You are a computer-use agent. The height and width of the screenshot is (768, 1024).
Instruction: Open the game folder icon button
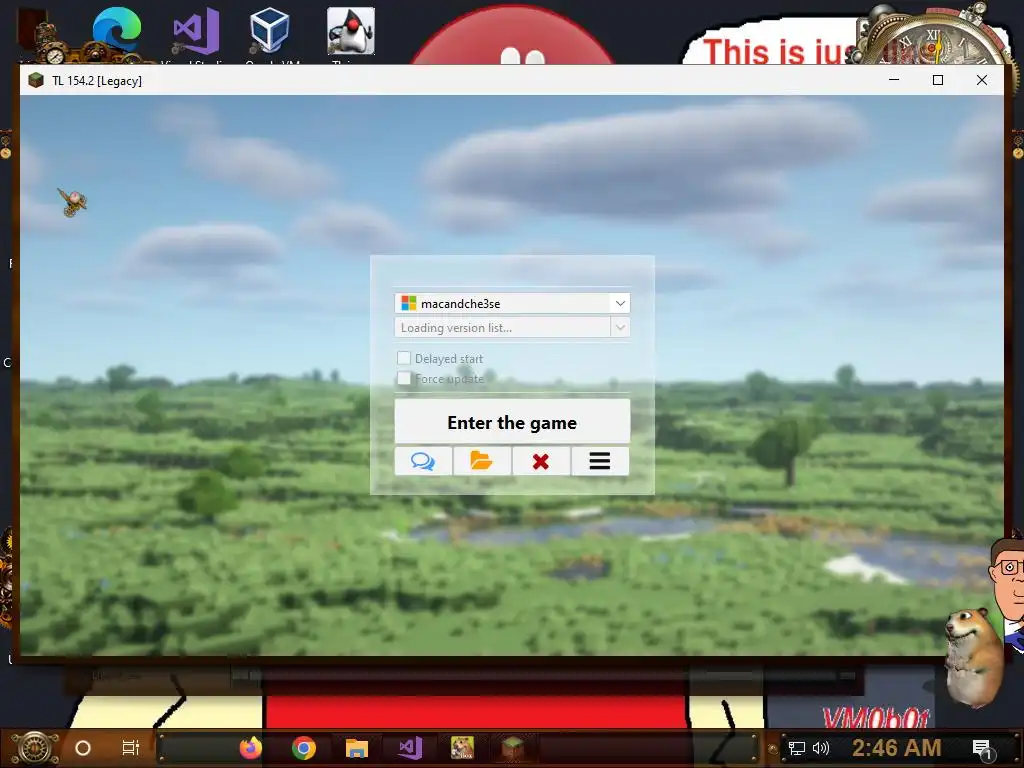coord(482,461)
